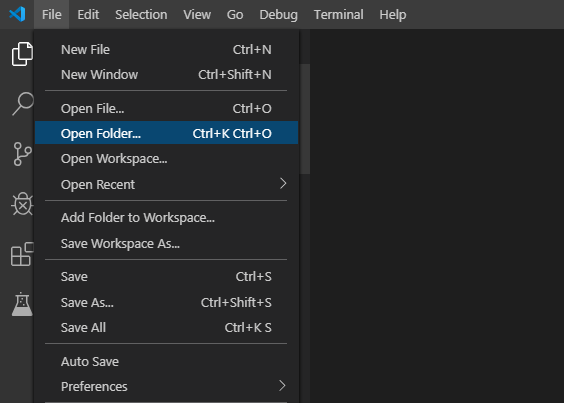This screenshot has width=564, height=403.
Task: Open the Test beaker icon view
Action: 22,304
